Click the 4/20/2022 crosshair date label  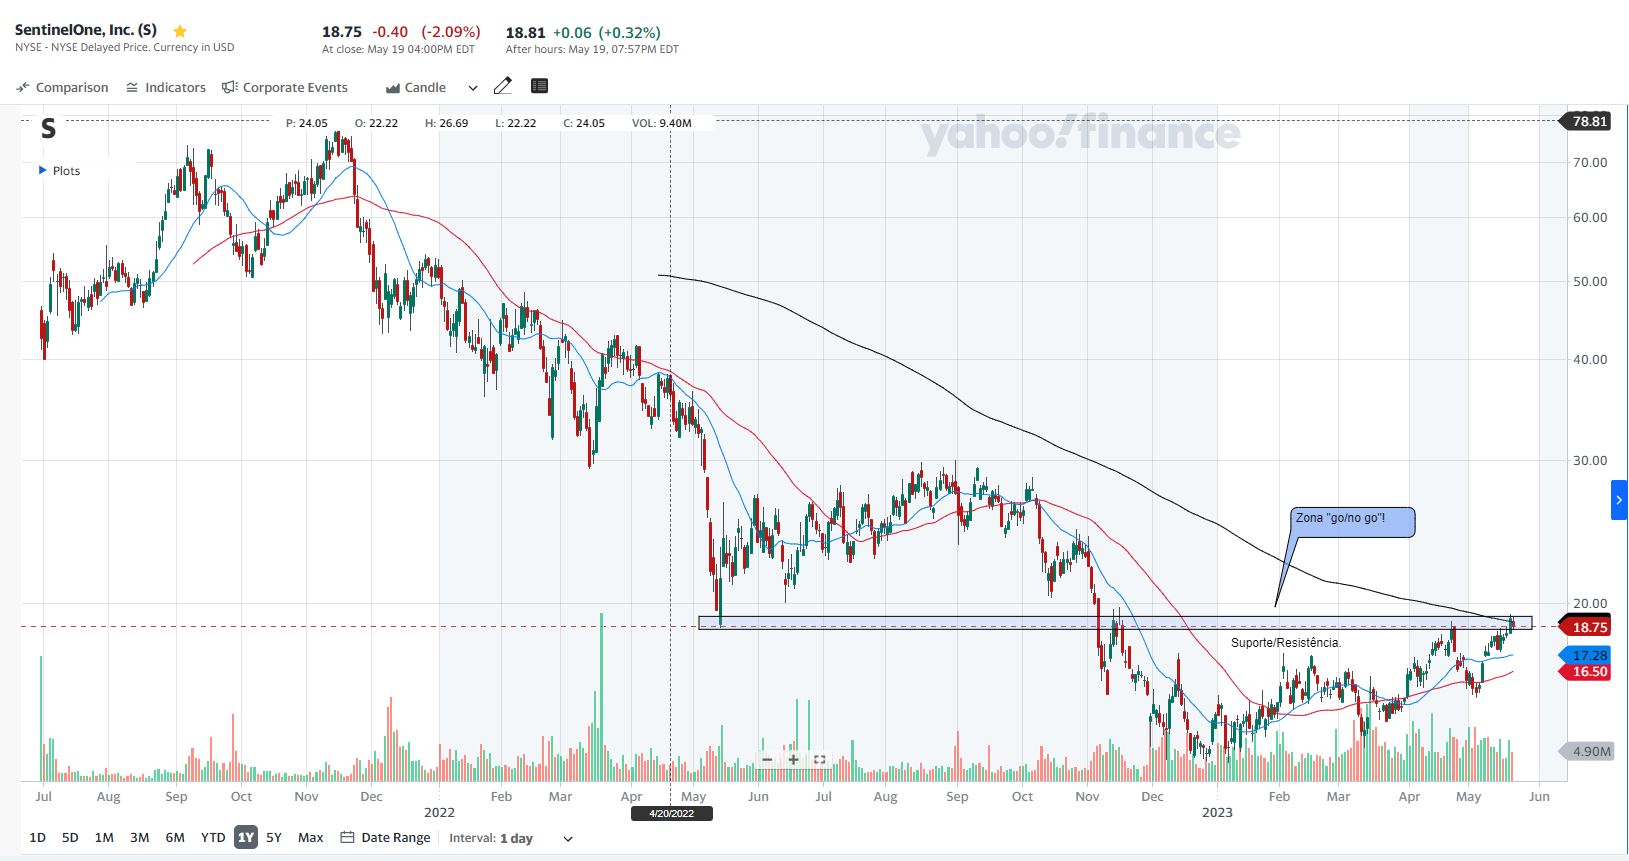pyautogui.click(x=671, y=813)
